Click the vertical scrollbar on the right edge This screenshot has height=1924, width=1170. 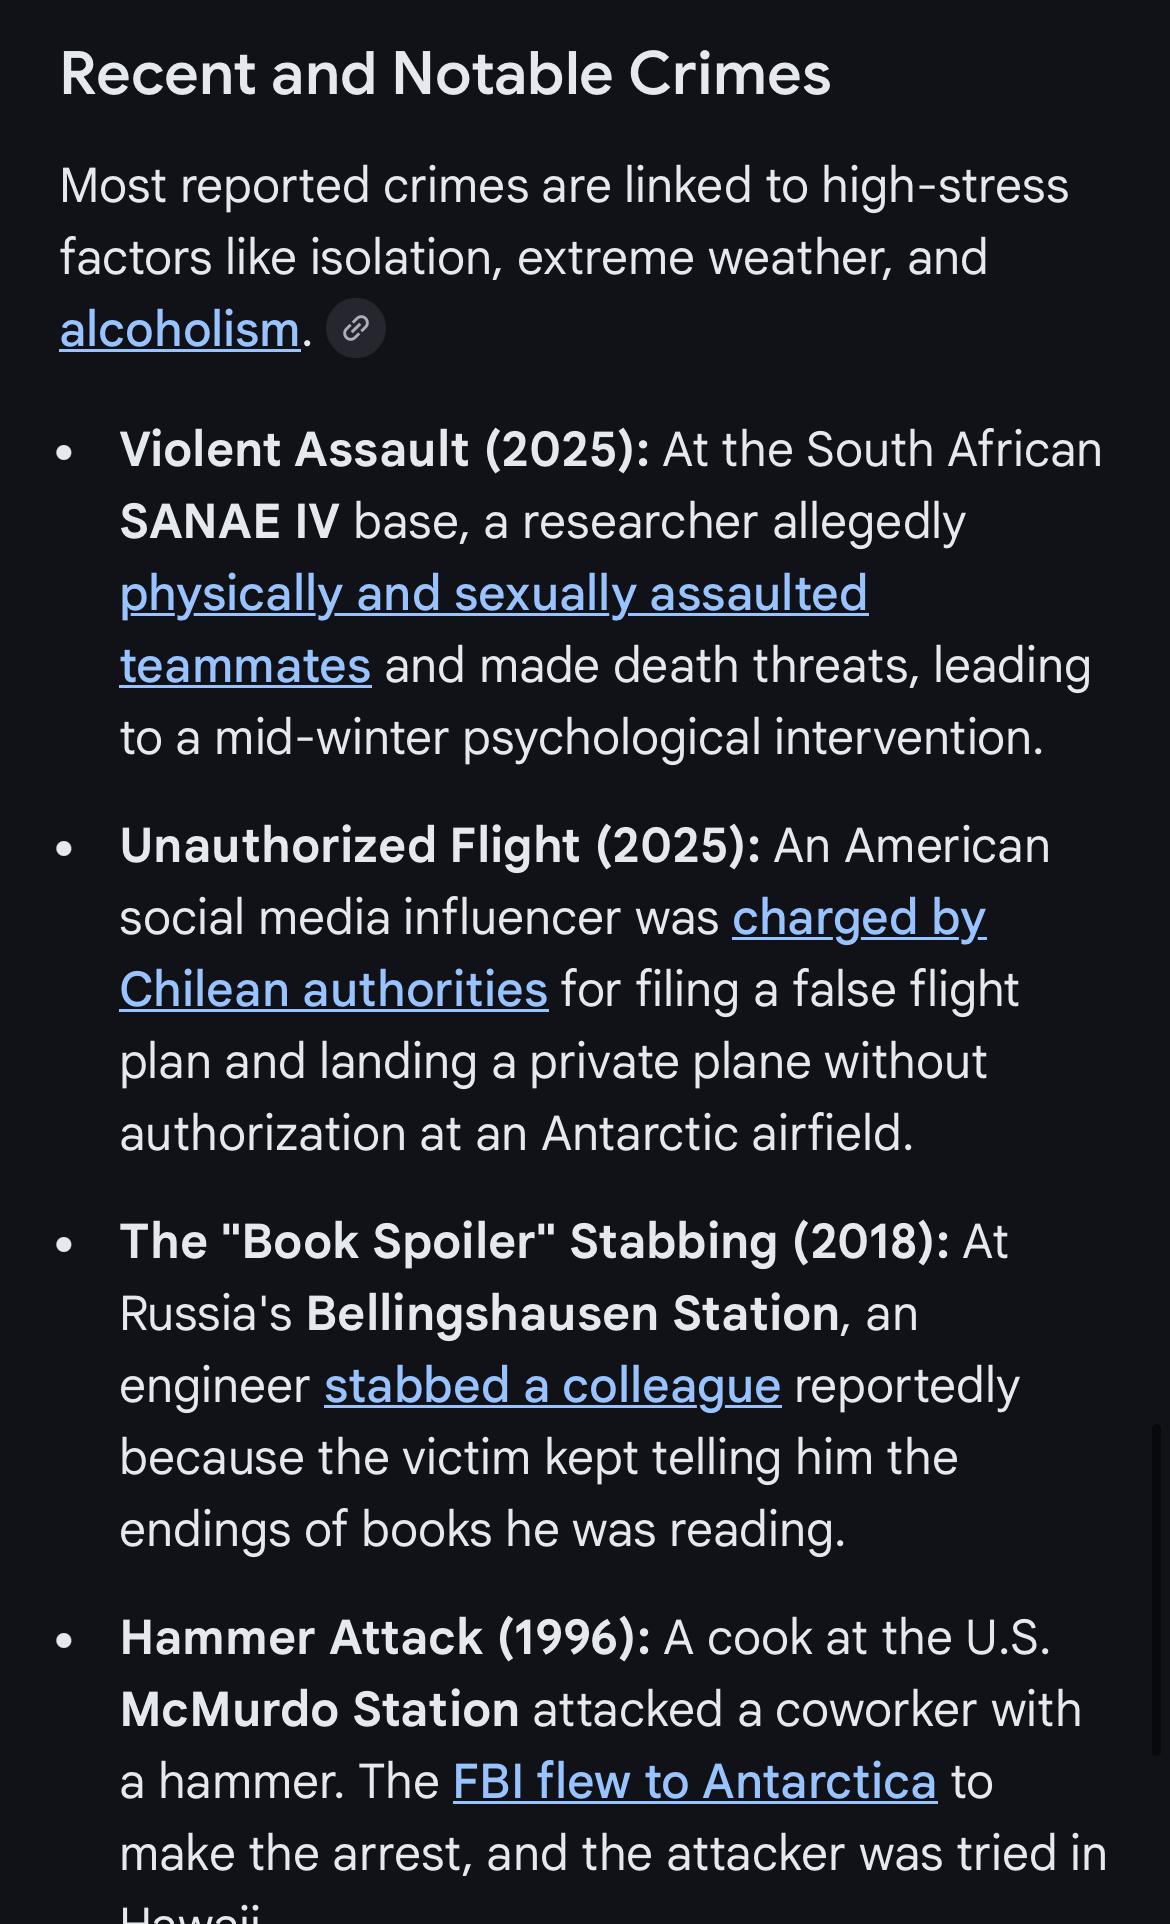(1157, 1590)
